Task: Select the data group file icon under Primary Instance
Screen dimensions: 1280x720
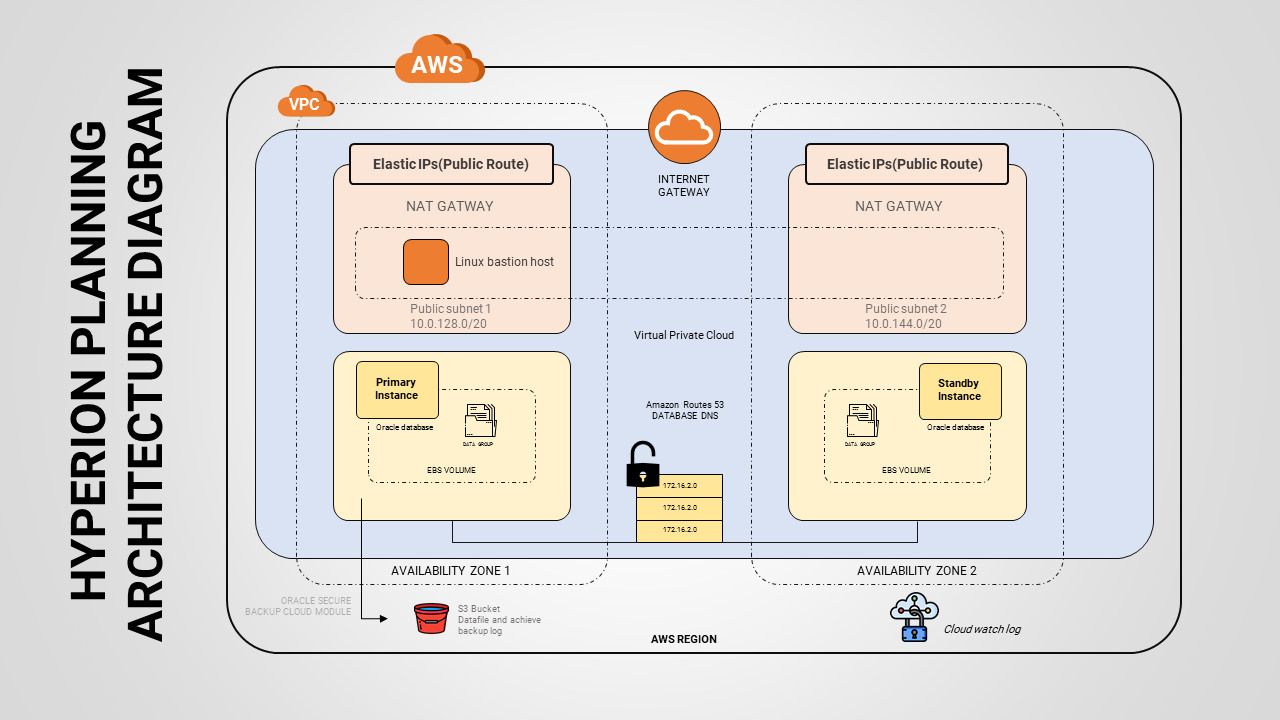Action: coord(479,421)
